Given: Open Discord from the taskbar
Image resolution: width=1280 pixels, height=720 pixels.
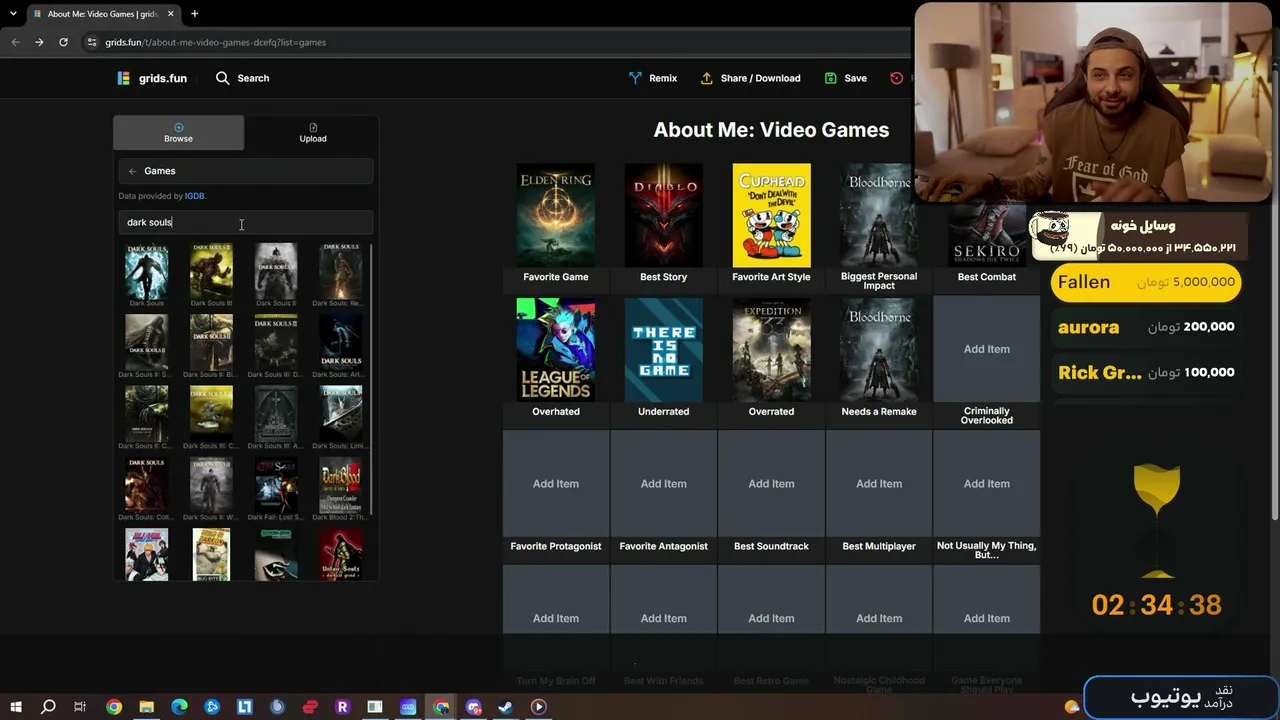Looking at the screenshot, I should click(x=473, y=707).
